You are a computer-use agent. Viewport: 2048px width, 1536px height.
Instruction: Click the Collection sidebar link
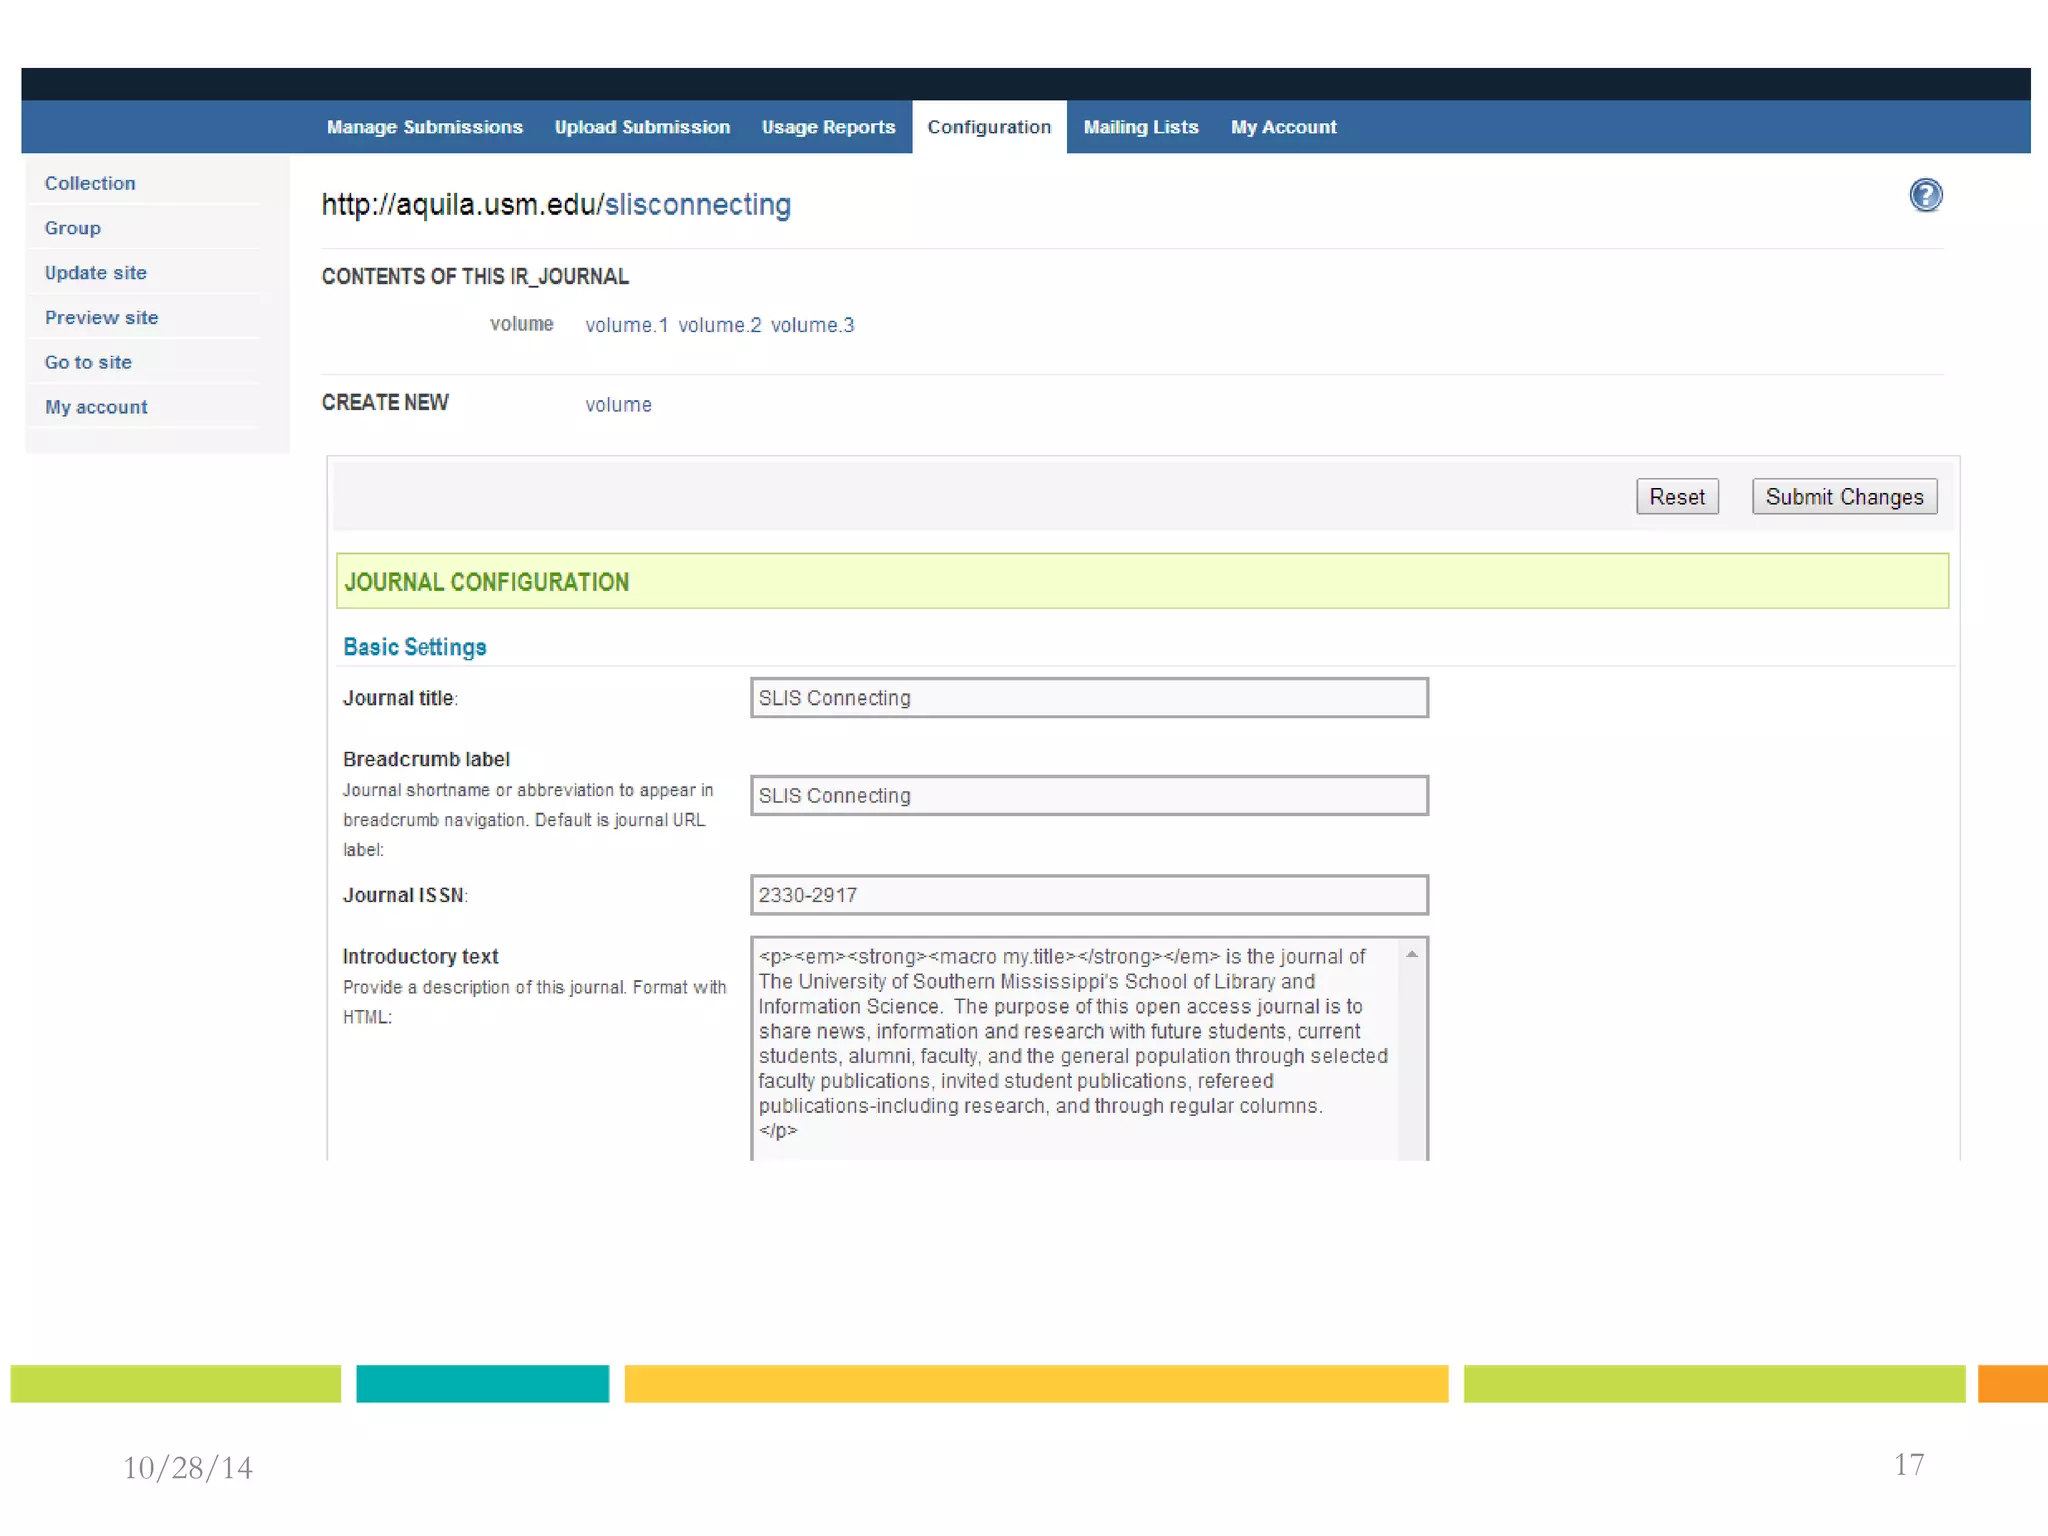(x=90, y=183)
